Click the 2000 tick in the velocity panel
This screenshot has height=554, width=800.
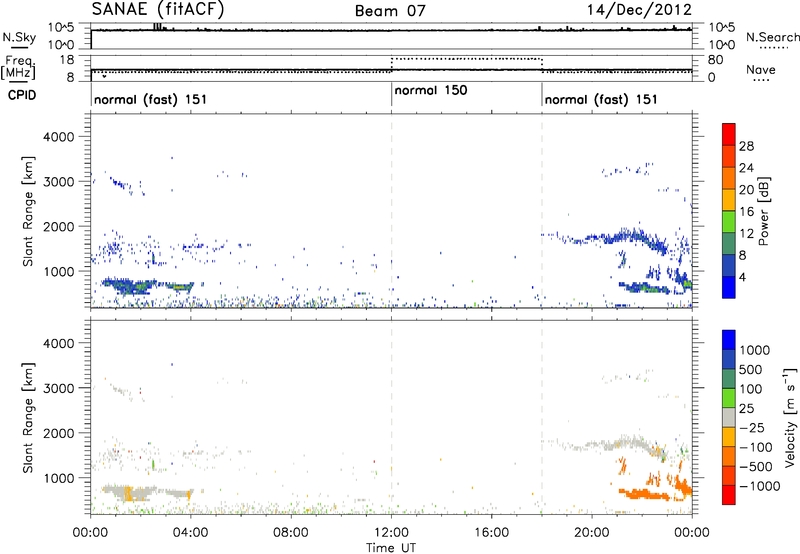click(x=58, y=433)
